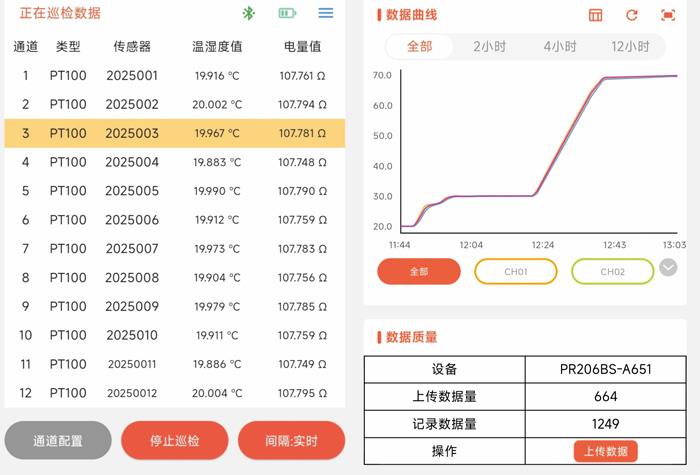Image resolution: width=700 pixels, height=475 pixels.
Task: Switch to the 2小时 time range tab
Action: pos(490,47)
